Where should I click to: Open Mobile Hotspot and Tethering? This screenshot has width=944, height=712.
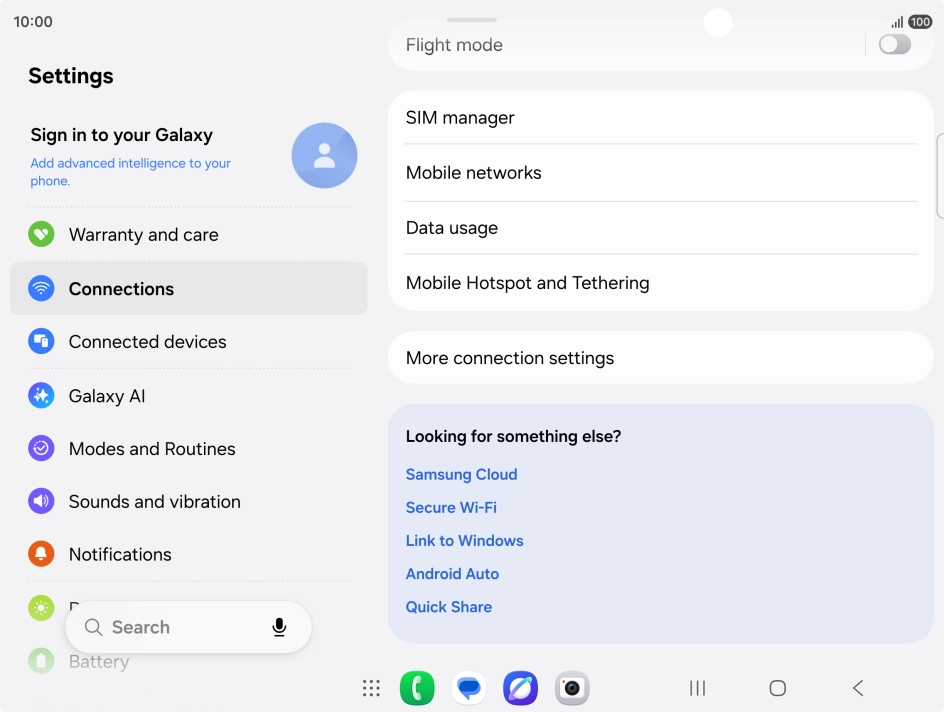point(660,283)
